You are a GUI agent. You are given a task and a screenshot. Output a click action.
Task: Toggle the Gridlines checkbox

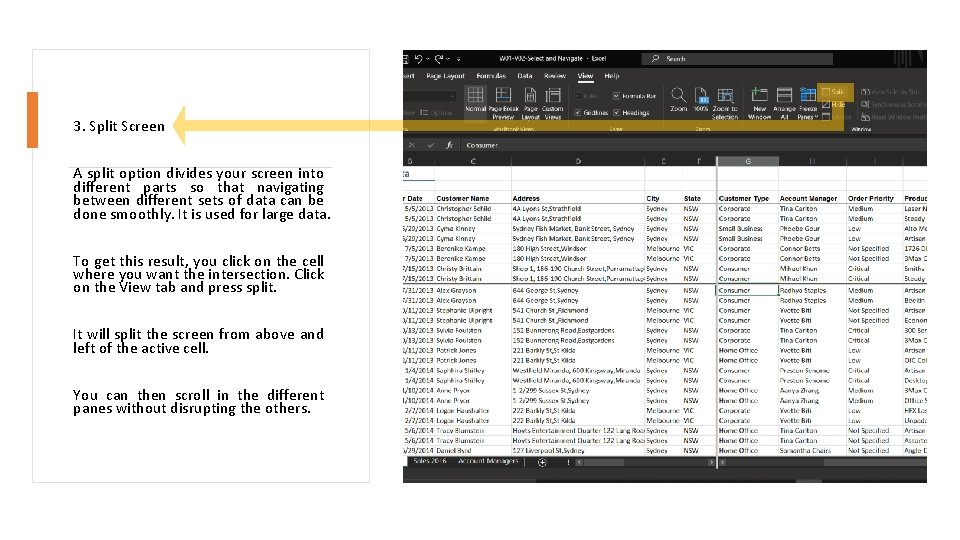coord(591,113)
